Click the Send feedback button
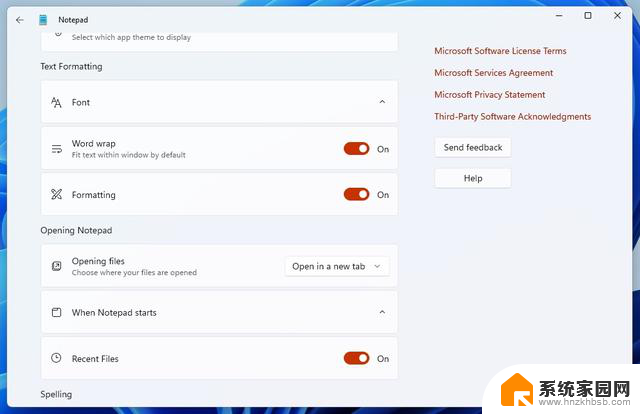The width and height of the screenshot is (640, 414). coord(473,147)
